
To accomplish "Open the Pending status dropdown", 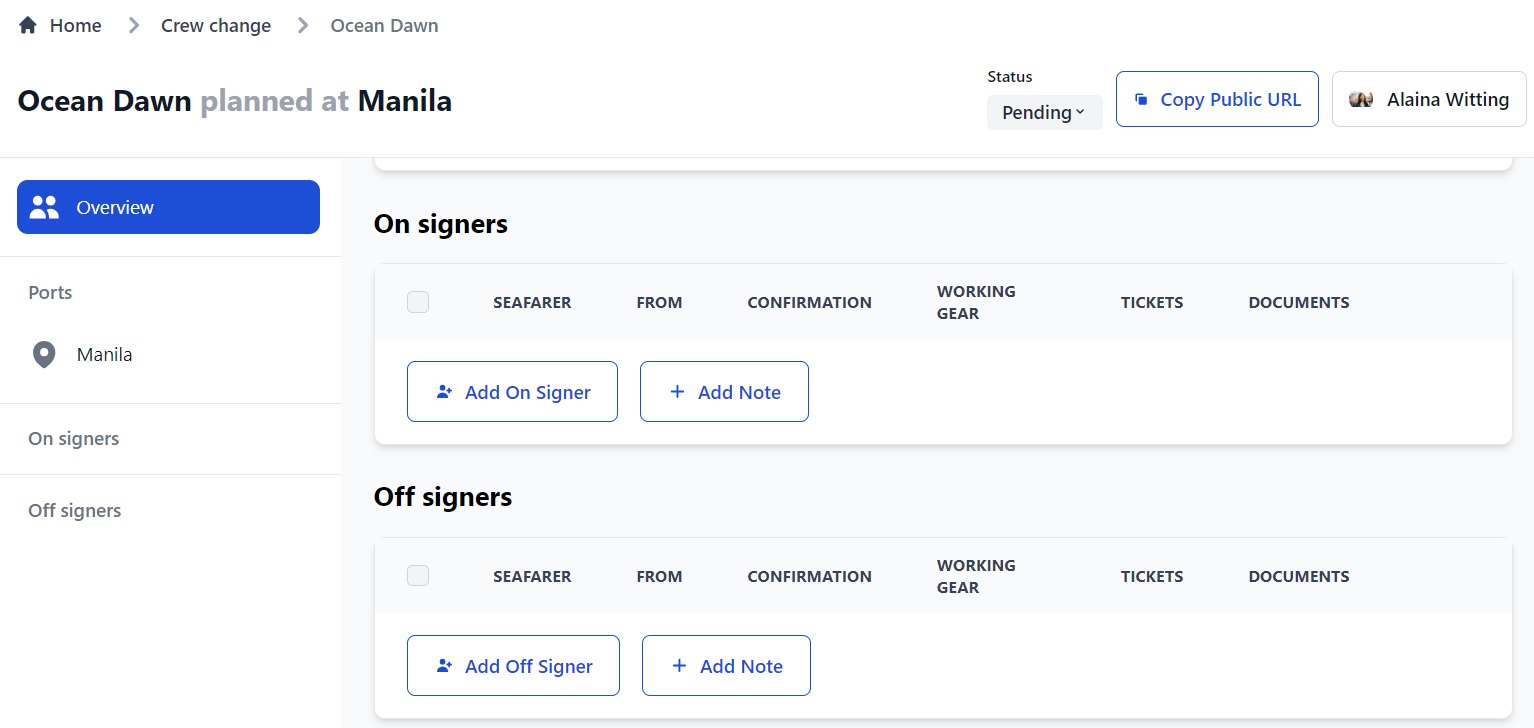I will 1044,112.
